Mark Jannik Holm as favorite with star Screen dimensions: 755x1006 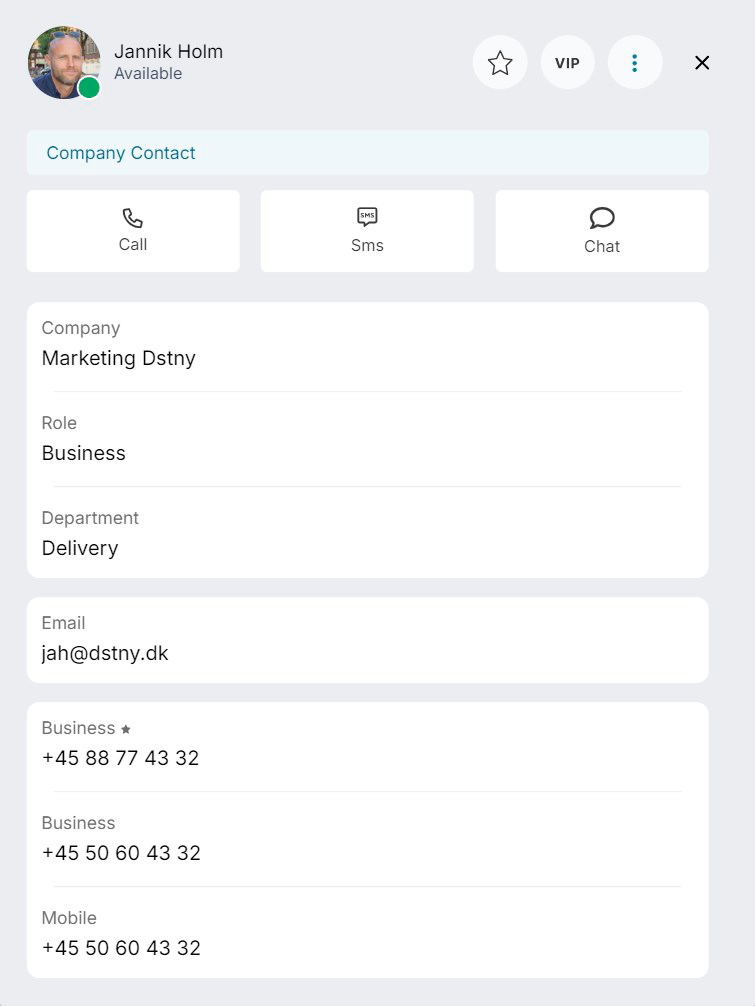500,62
